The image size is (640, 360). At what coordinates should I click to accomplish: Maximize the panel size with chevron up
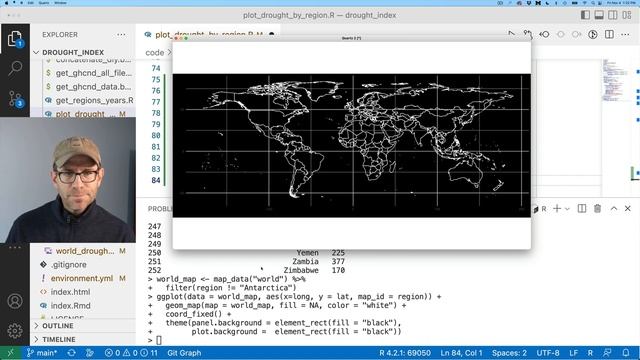click(614, 209)
